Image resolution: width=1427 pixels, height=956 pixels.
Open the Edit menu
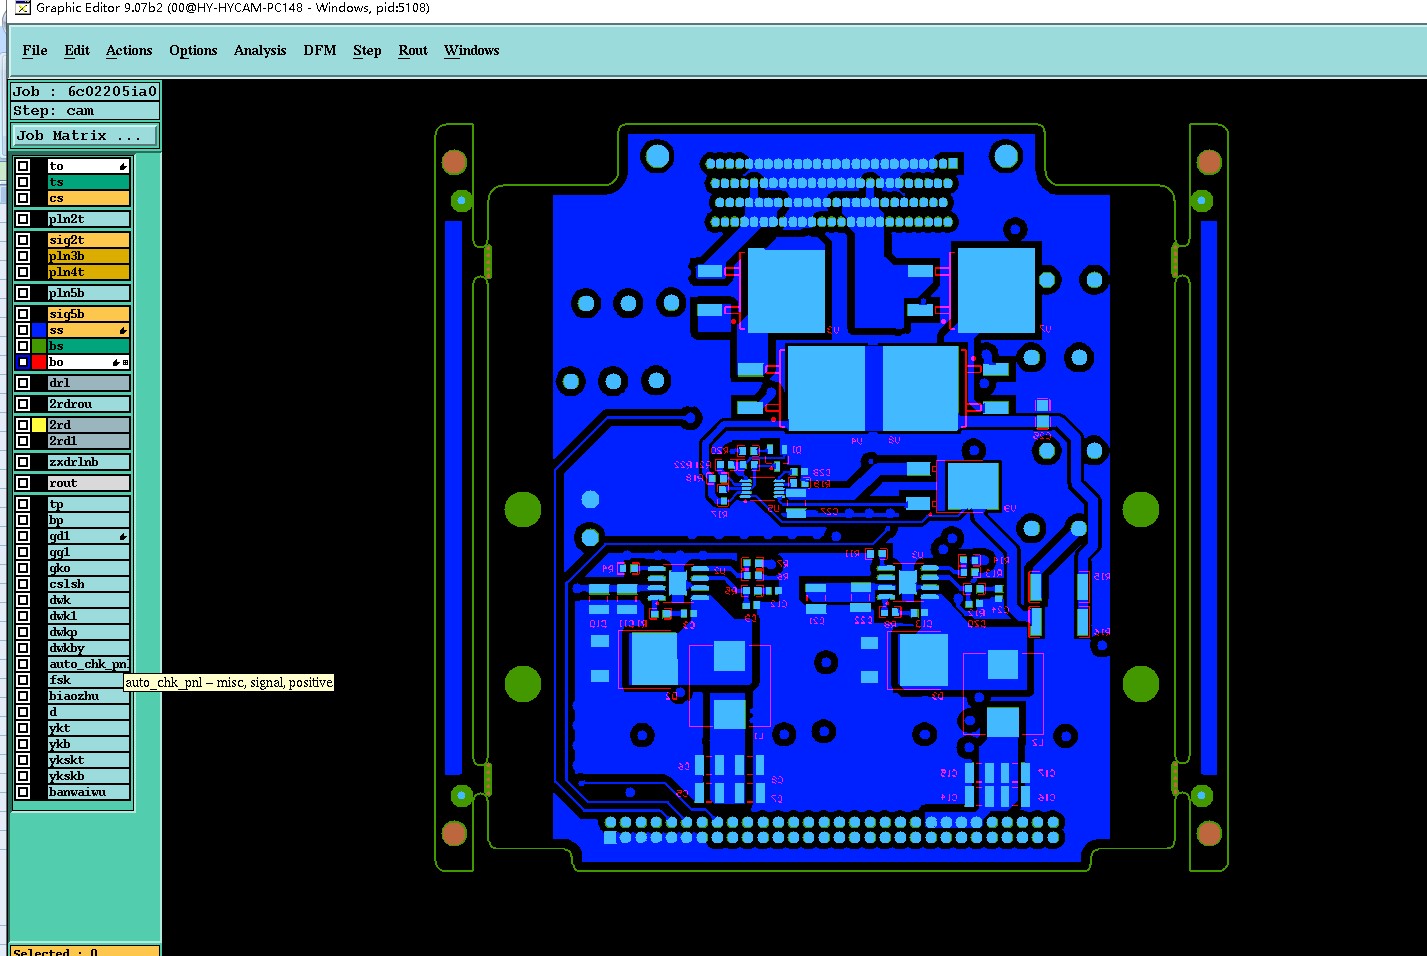(x=77, y=51)
